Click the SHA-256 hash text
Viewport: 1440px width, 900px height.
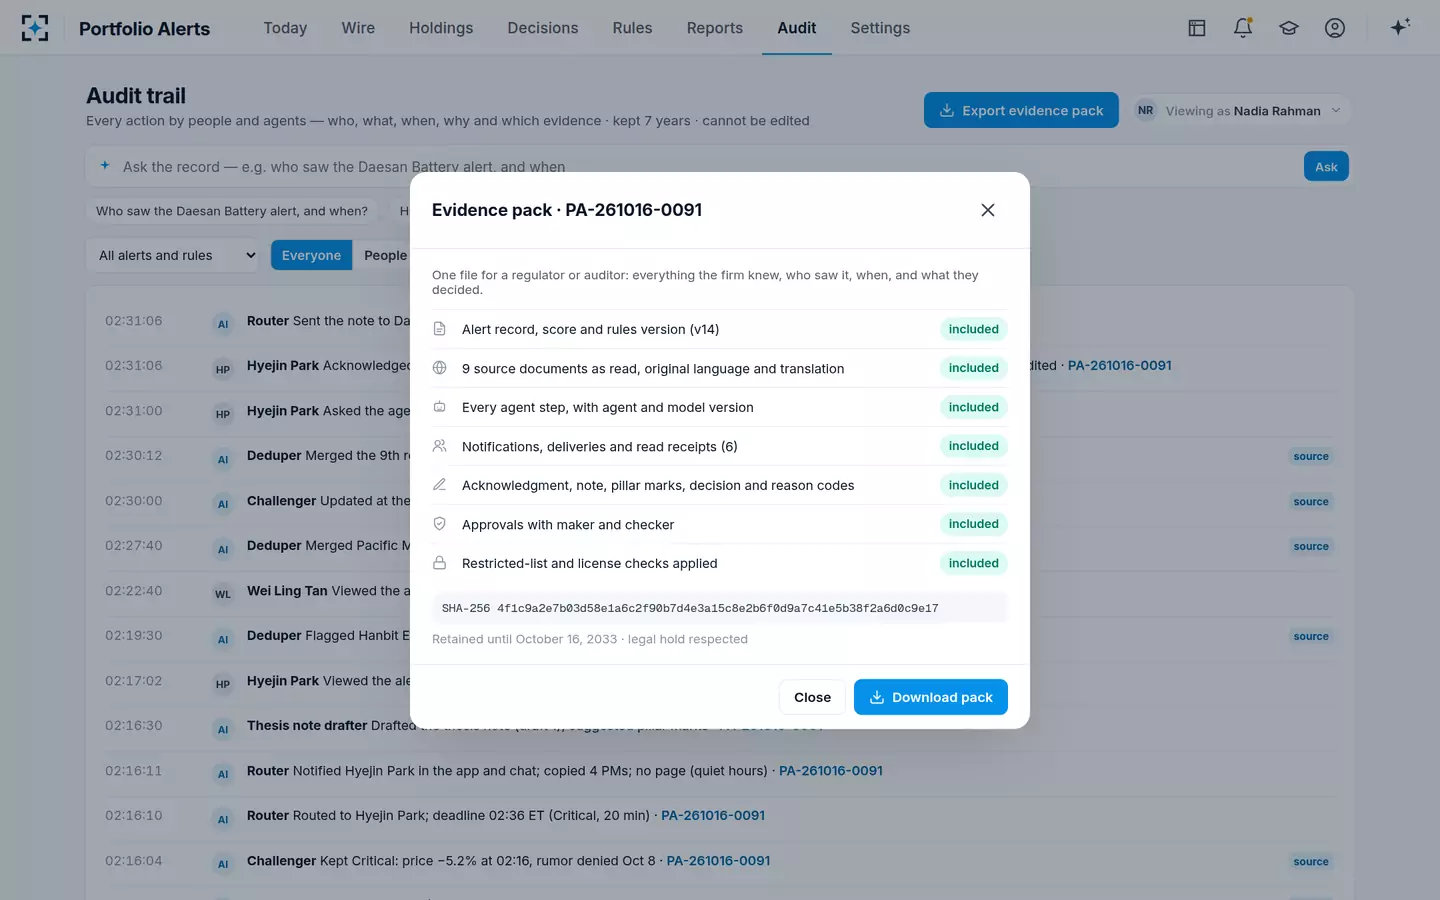(x=690, y=608)
